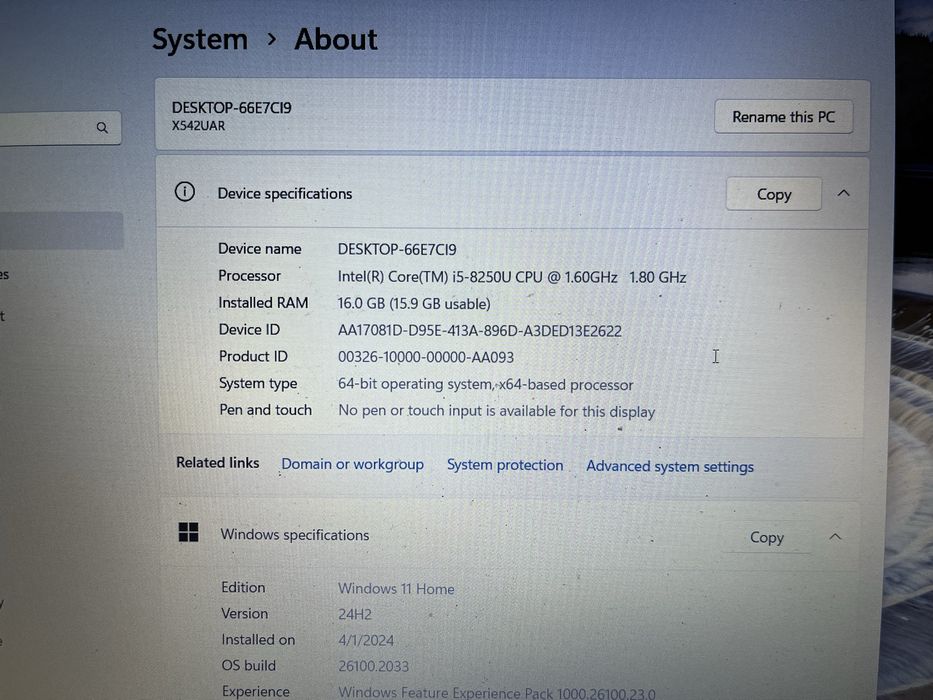Viewport: 933px width, 700px height.
Task: Click the Device specifications info icon
Action: 185,192
